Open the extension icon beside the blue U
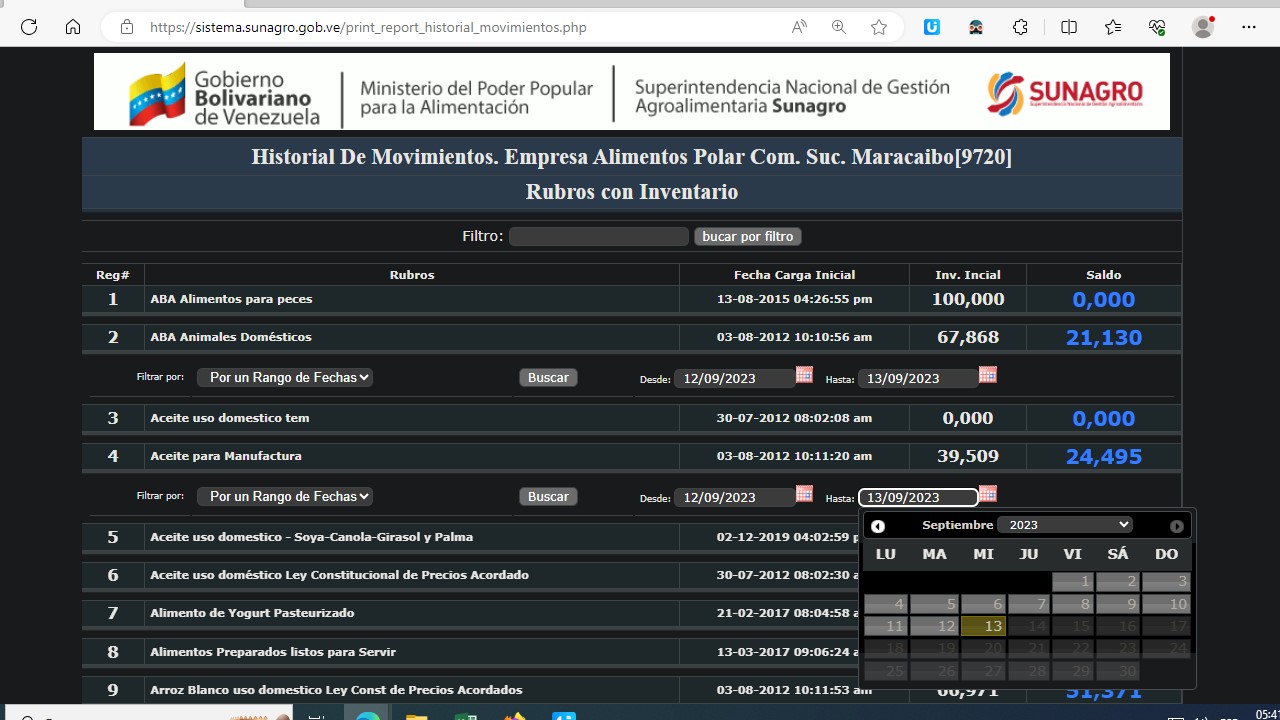This screenshot has width=1280, height=720. [976, 27]
